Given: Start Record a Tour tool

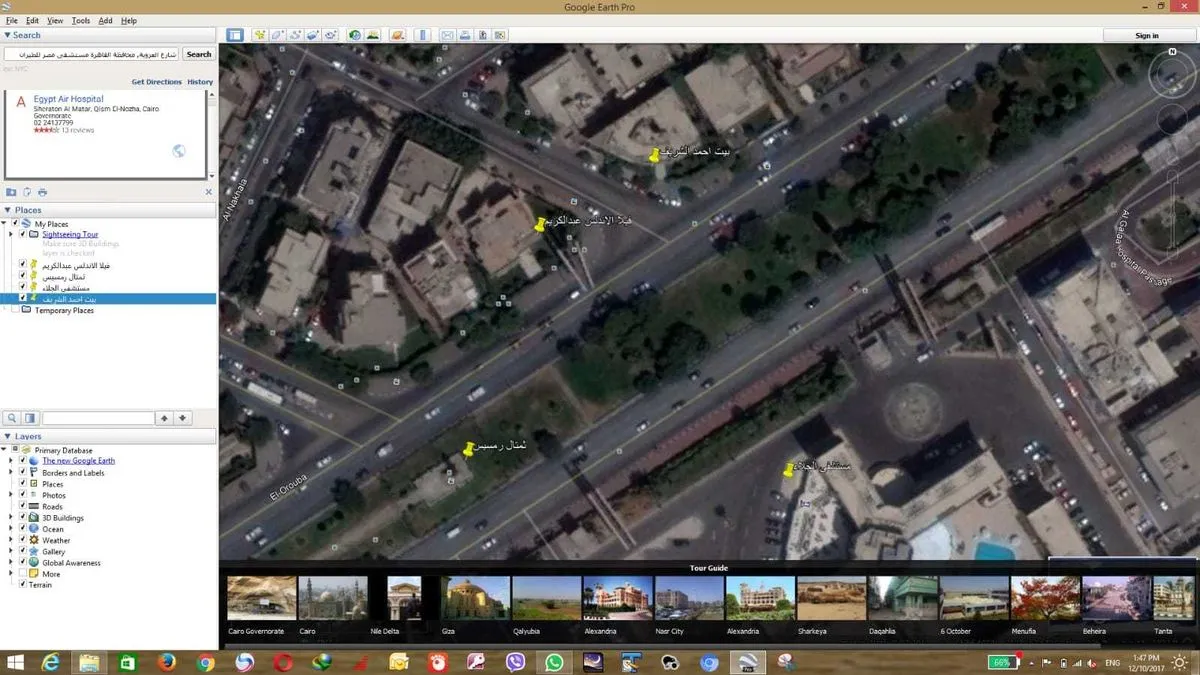Looking at the screenshot, I should (x=330, y=35).
